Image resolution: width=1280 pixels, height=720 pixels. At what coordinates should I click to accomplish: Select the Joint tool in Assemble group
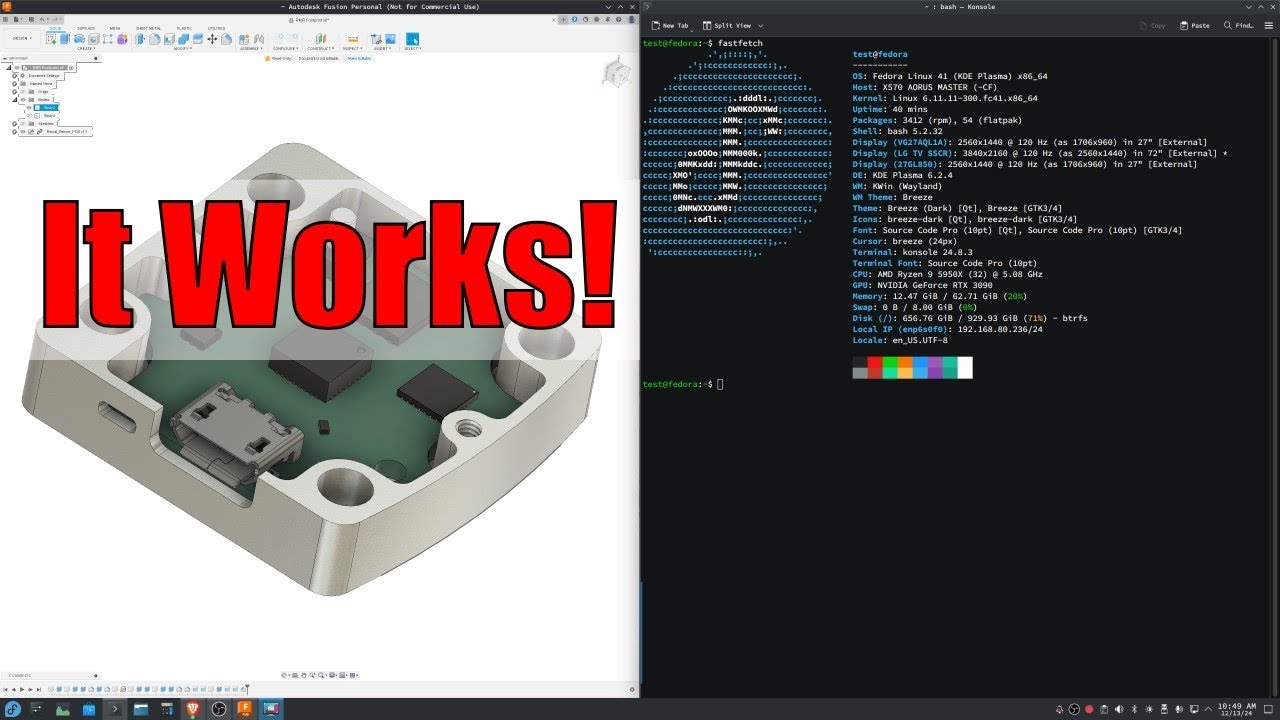[x=258, y=39]
